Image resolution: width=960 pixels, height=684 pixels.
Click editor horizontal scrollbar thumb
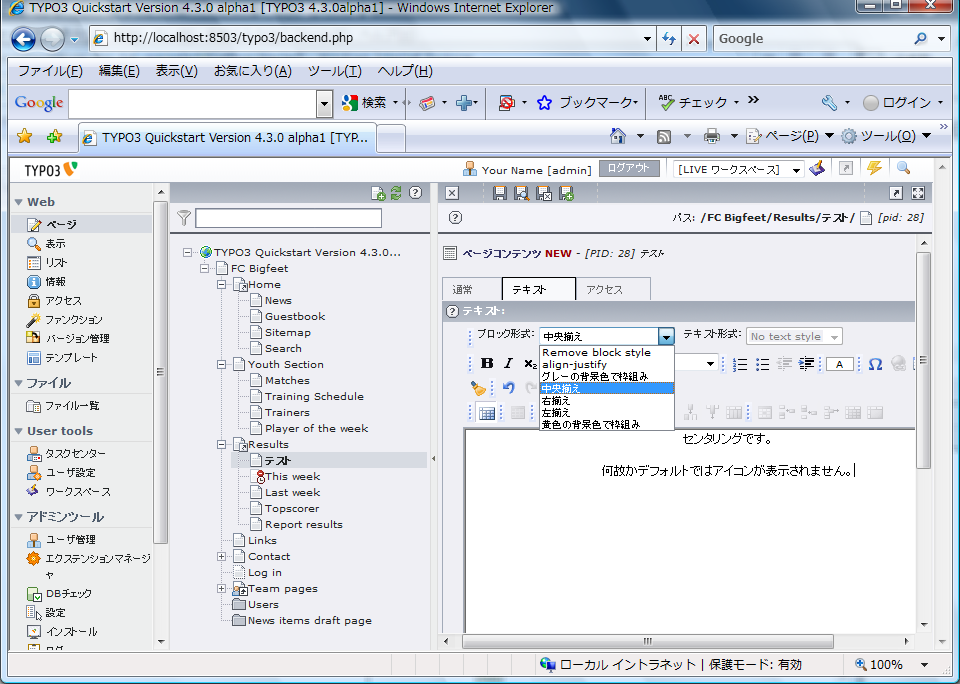pos(648,641)
